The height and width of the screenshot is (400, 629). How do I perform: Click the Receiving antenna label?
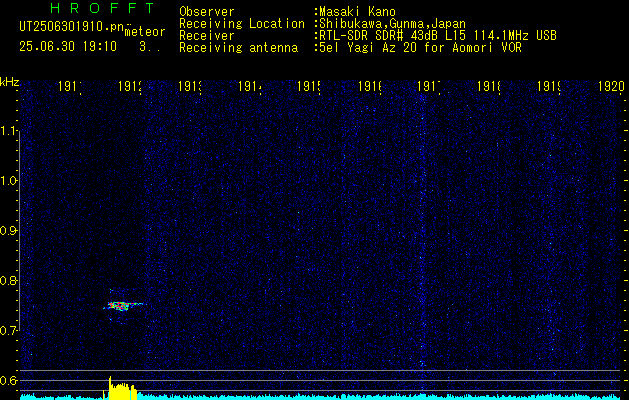coord(239,48)
